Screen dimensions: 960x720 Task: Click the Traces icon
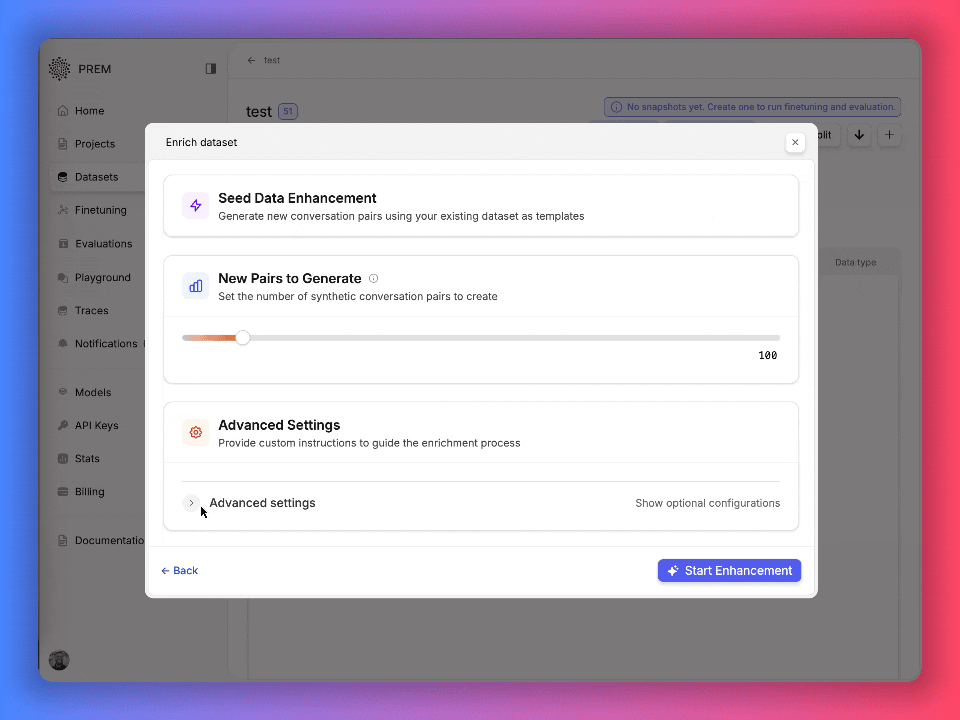(x=62, y=310)
